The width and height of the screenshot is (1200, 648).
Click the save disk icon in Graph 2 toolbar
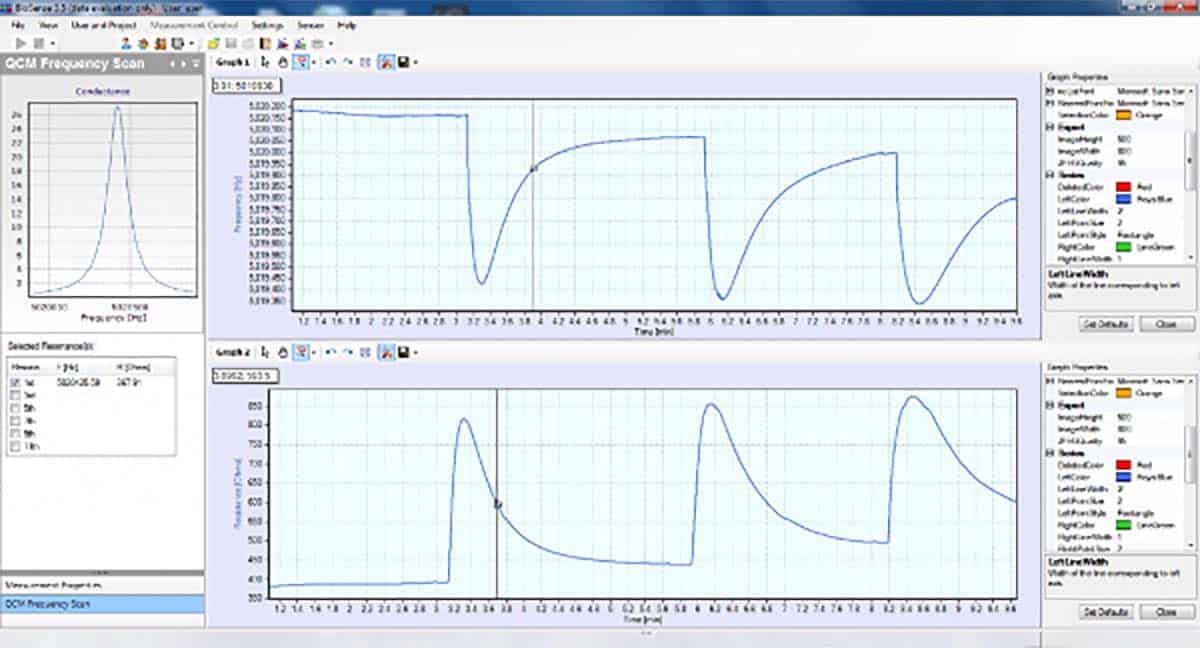click(x=402, y=352)
